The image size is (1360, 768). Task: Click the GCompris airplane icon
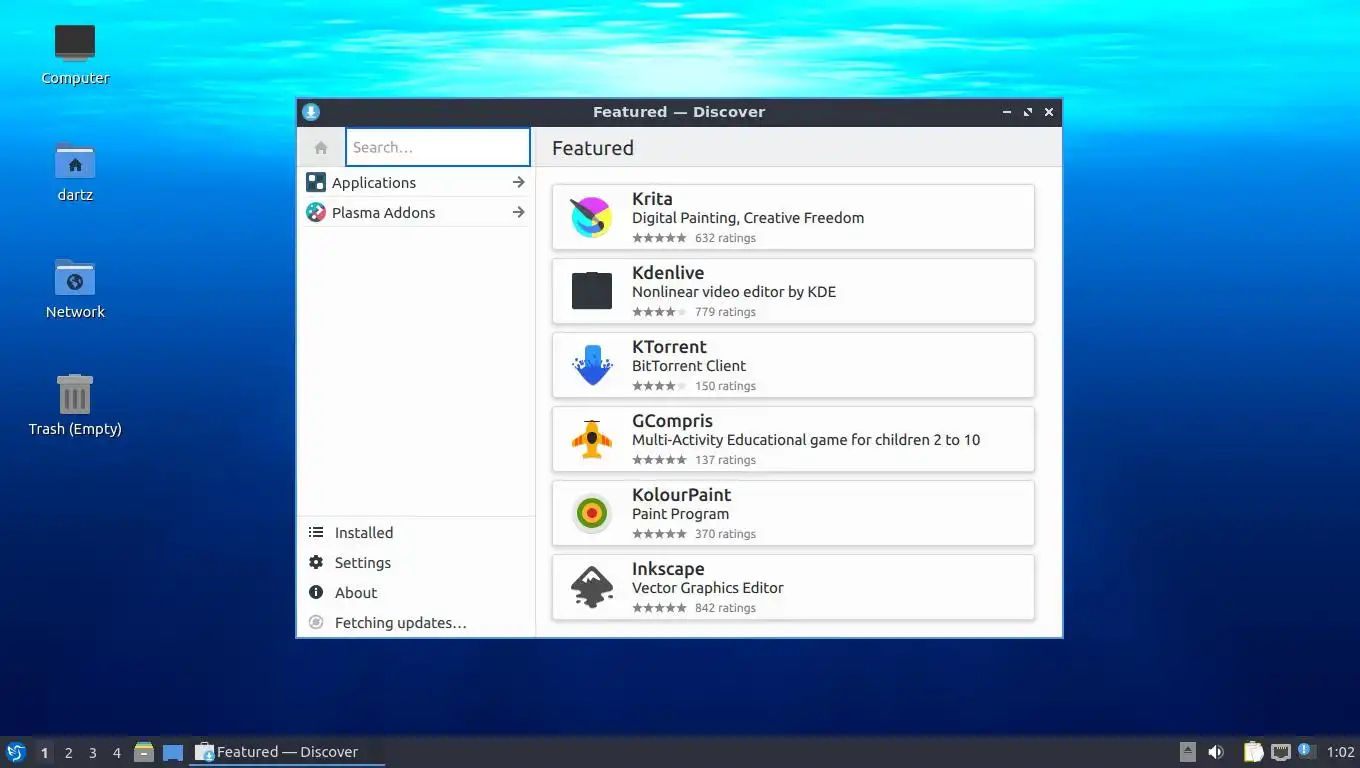click(x=591, y=439)
